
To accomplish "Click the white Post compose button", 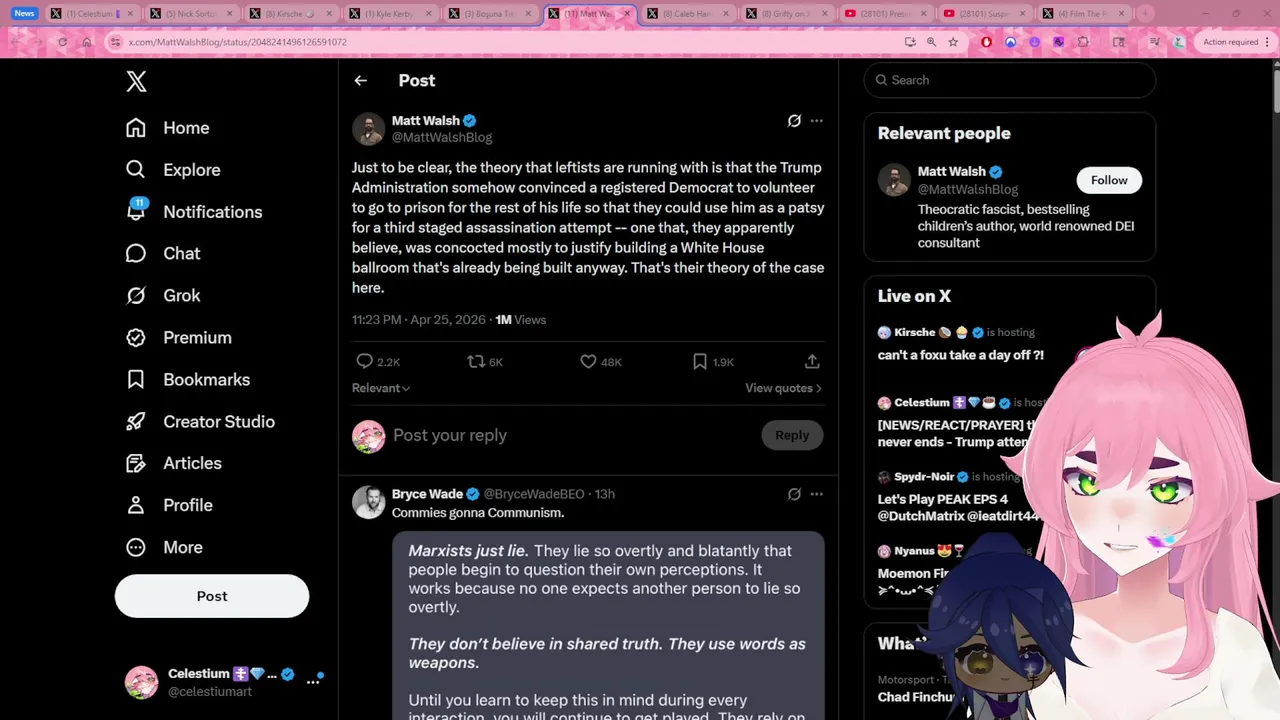I will point(212,596).
